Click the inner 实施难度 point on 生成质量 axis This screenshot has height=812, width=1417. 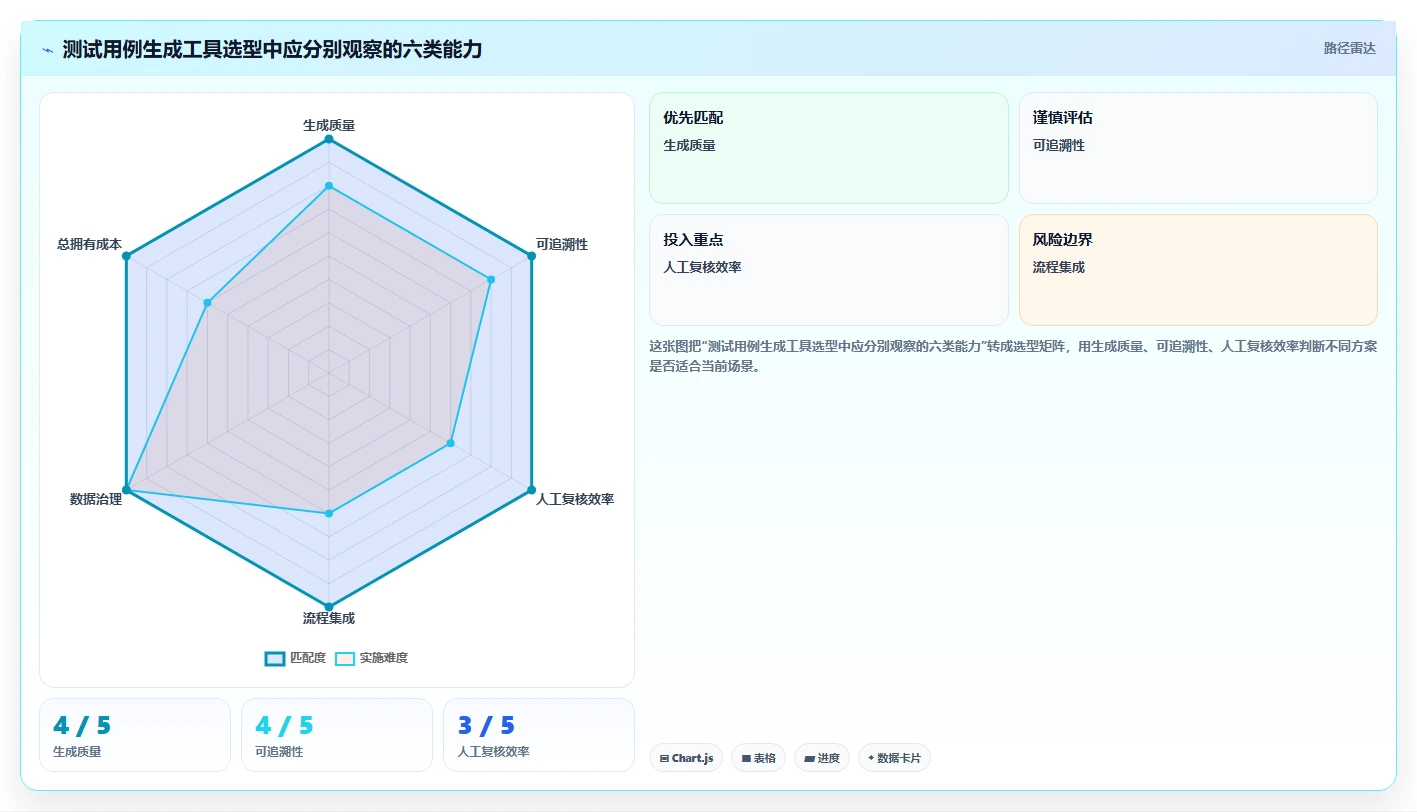coord(329,186)
